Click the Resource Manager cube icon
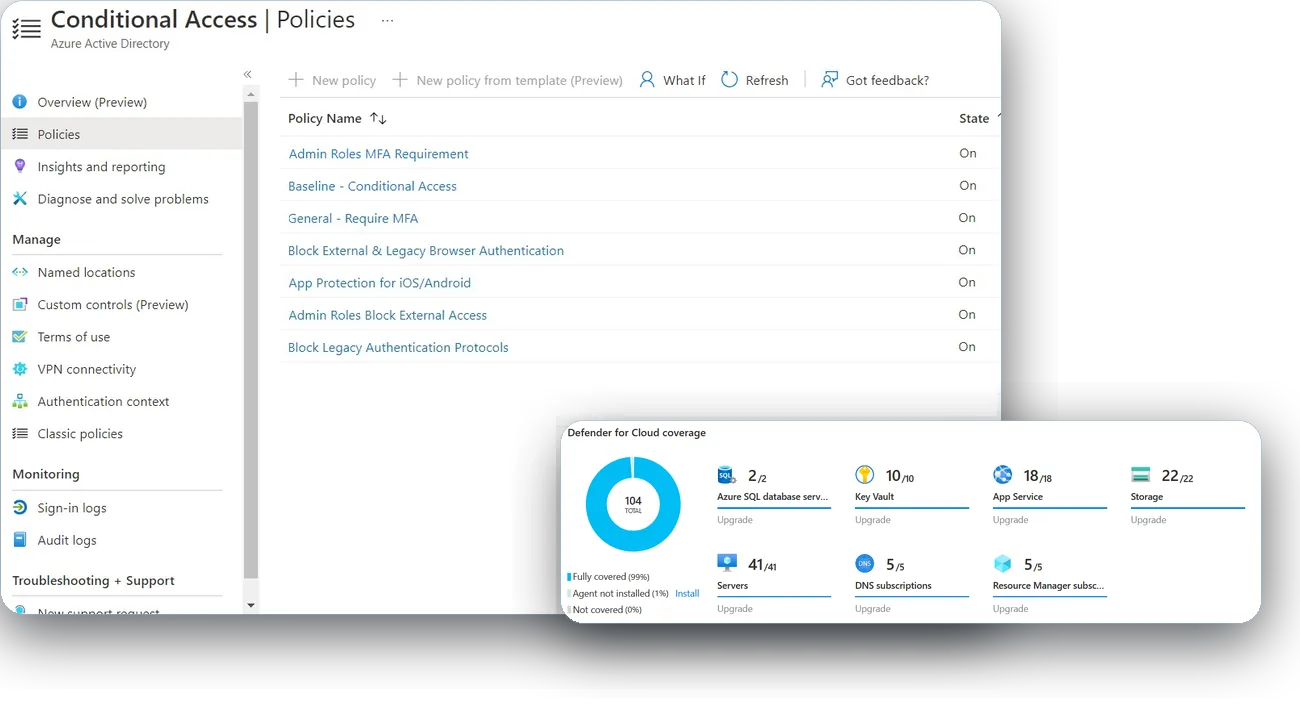Image resolution: width=1300 pixels, height=718 pixels. click(1003, 563)
